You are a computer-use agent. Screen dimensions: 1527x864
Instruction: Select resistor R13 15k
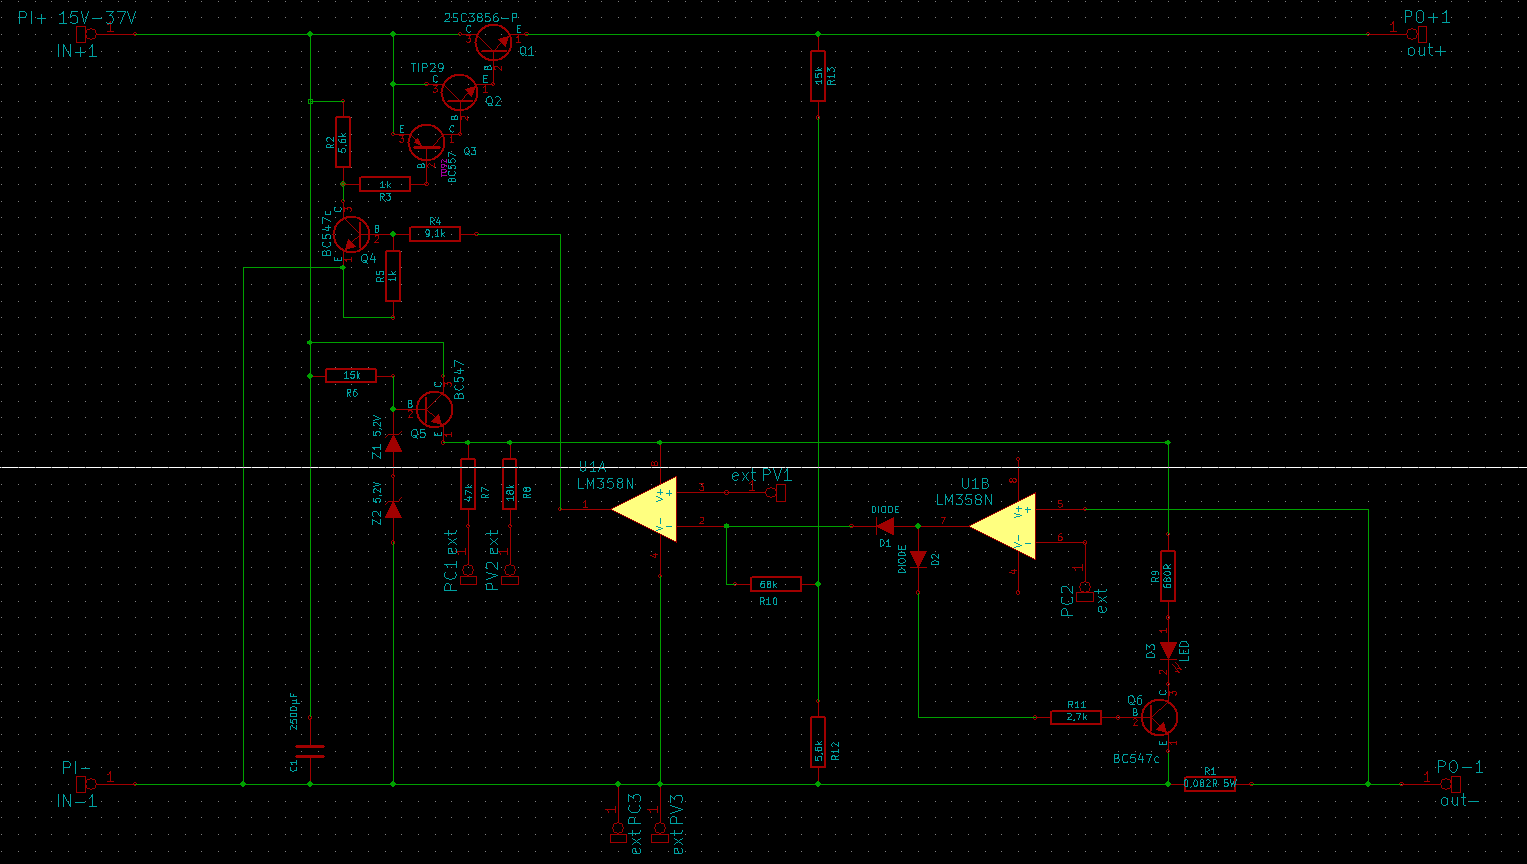tap(818, 76)
